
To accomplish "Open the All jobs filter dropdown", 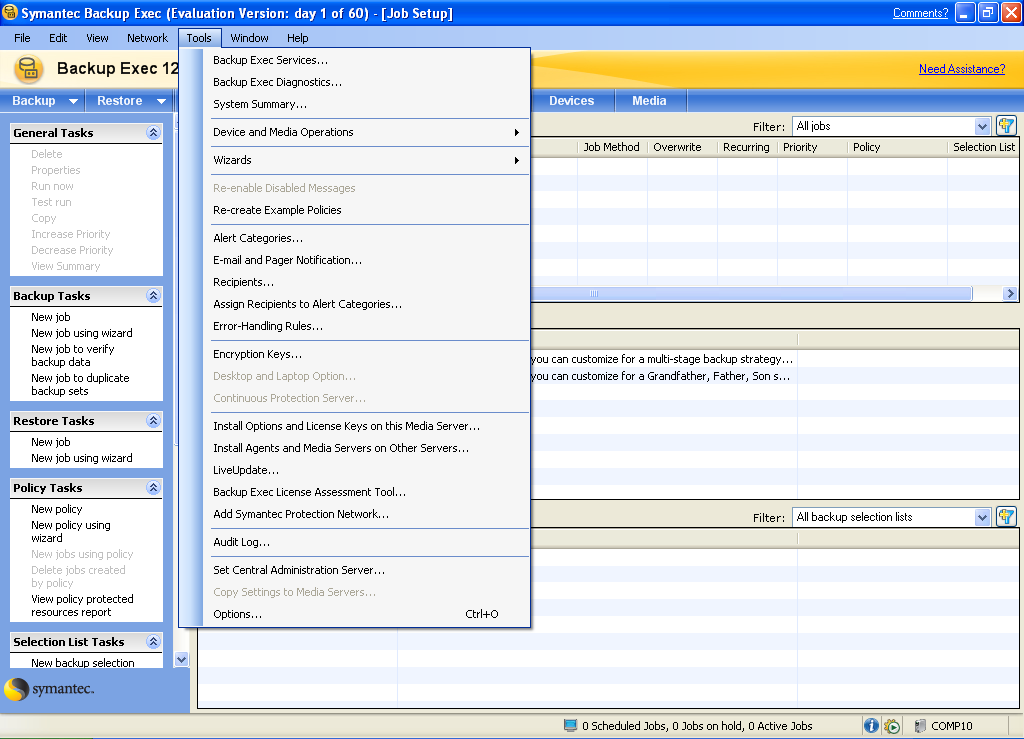I will (982, 126).
